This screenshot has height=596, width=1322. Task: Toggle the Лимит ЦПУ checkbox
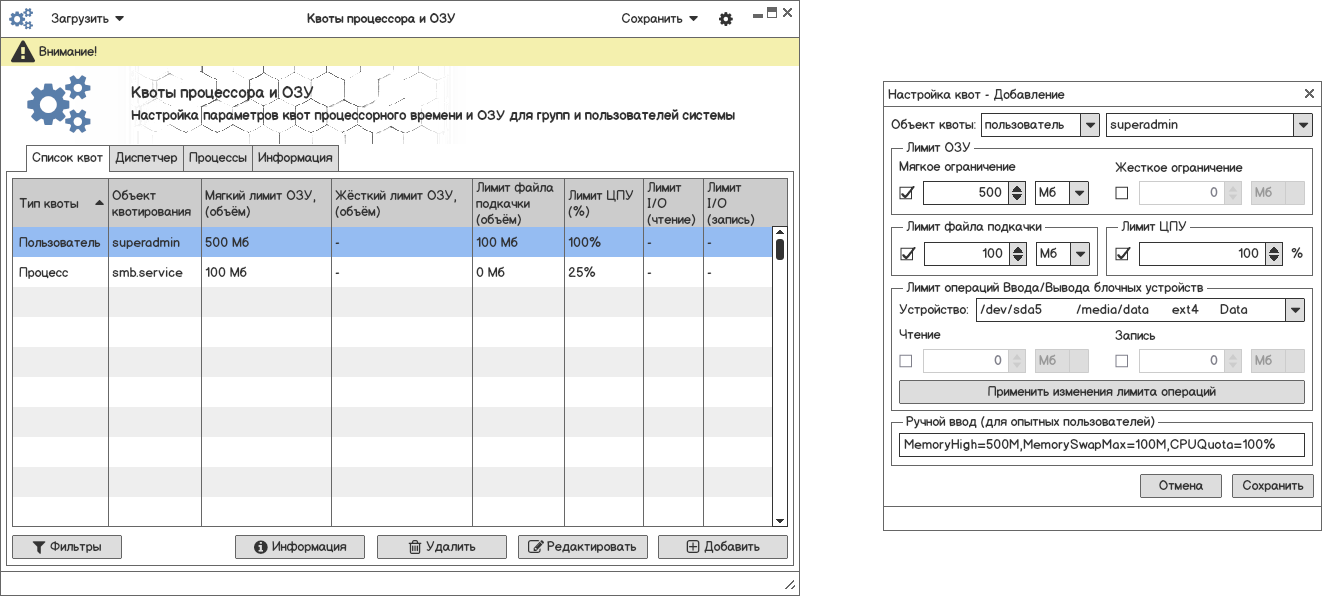(1122, 254)
